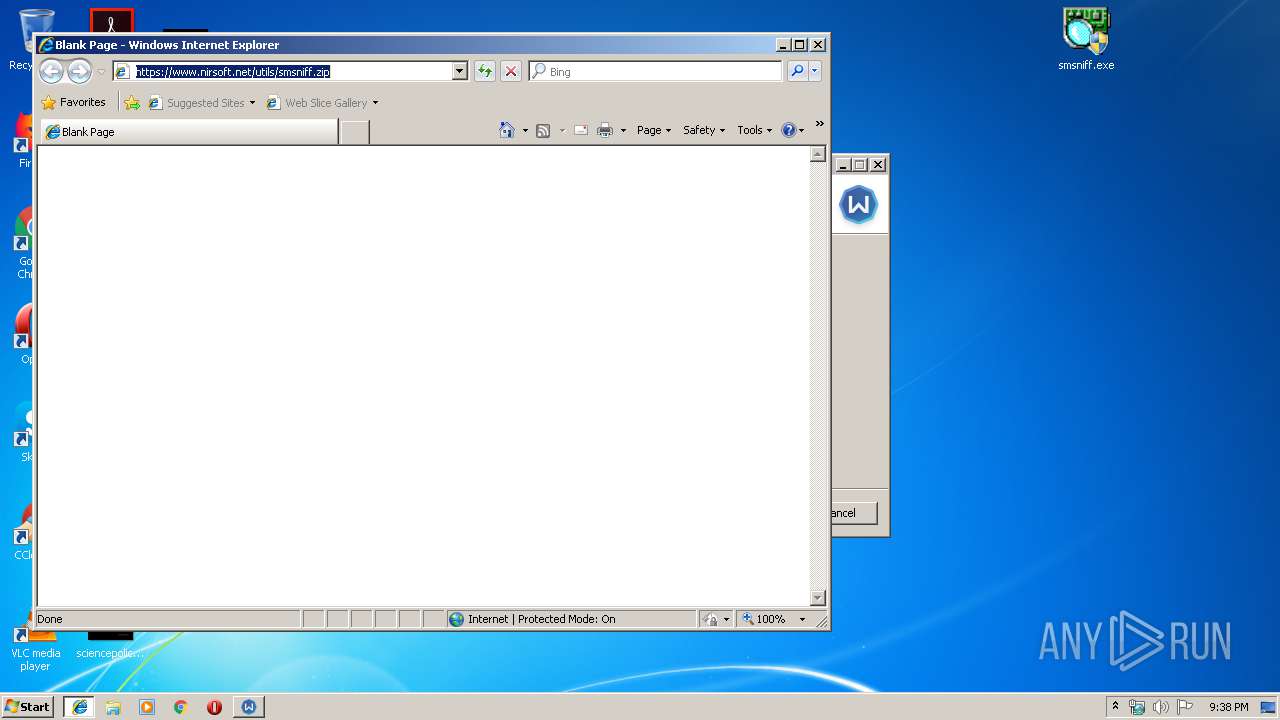Viewport: 1280px width, 720px height.
Task: Switch to the W app in the taskbar
Action: (x=249, y=706)
